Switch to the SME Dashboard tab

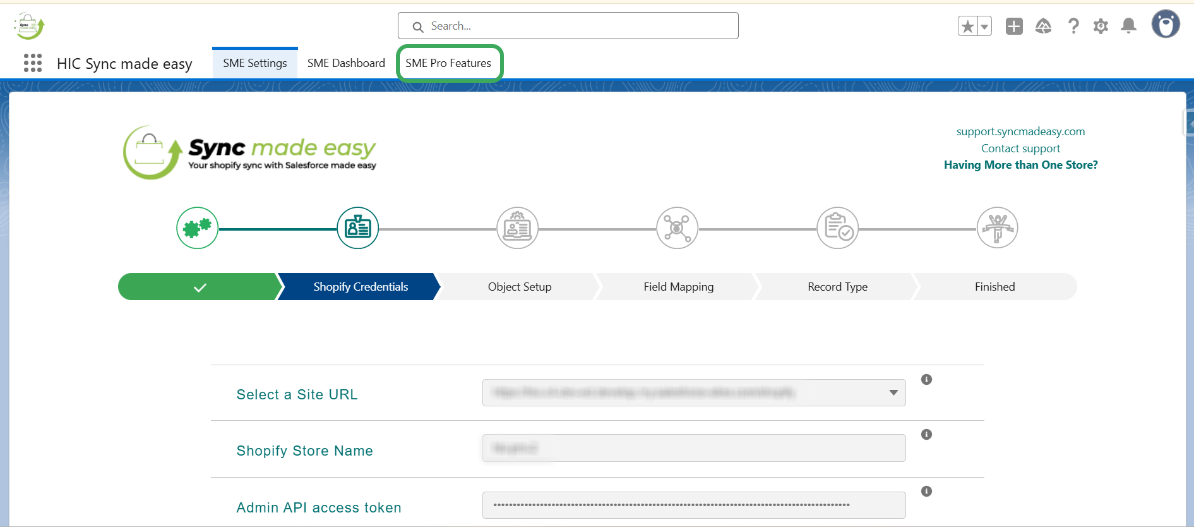(346, 63)
